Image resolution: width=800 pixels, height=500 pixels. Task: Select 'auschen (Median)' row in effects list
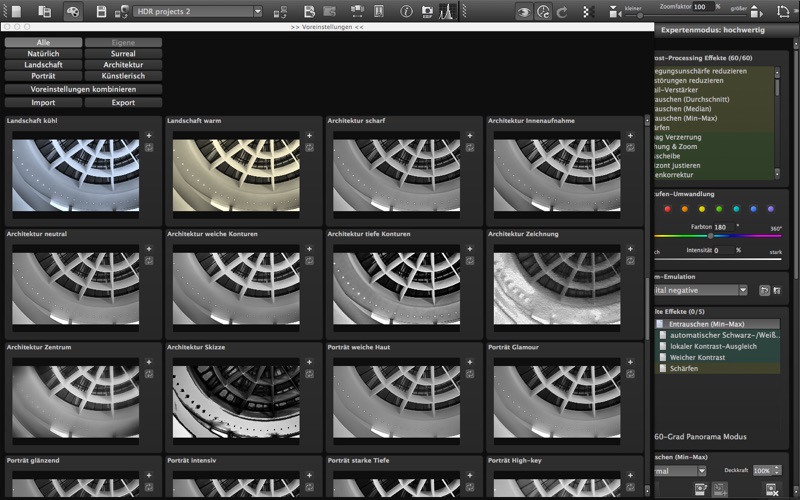pyautogui.click(x=713, y=109)
